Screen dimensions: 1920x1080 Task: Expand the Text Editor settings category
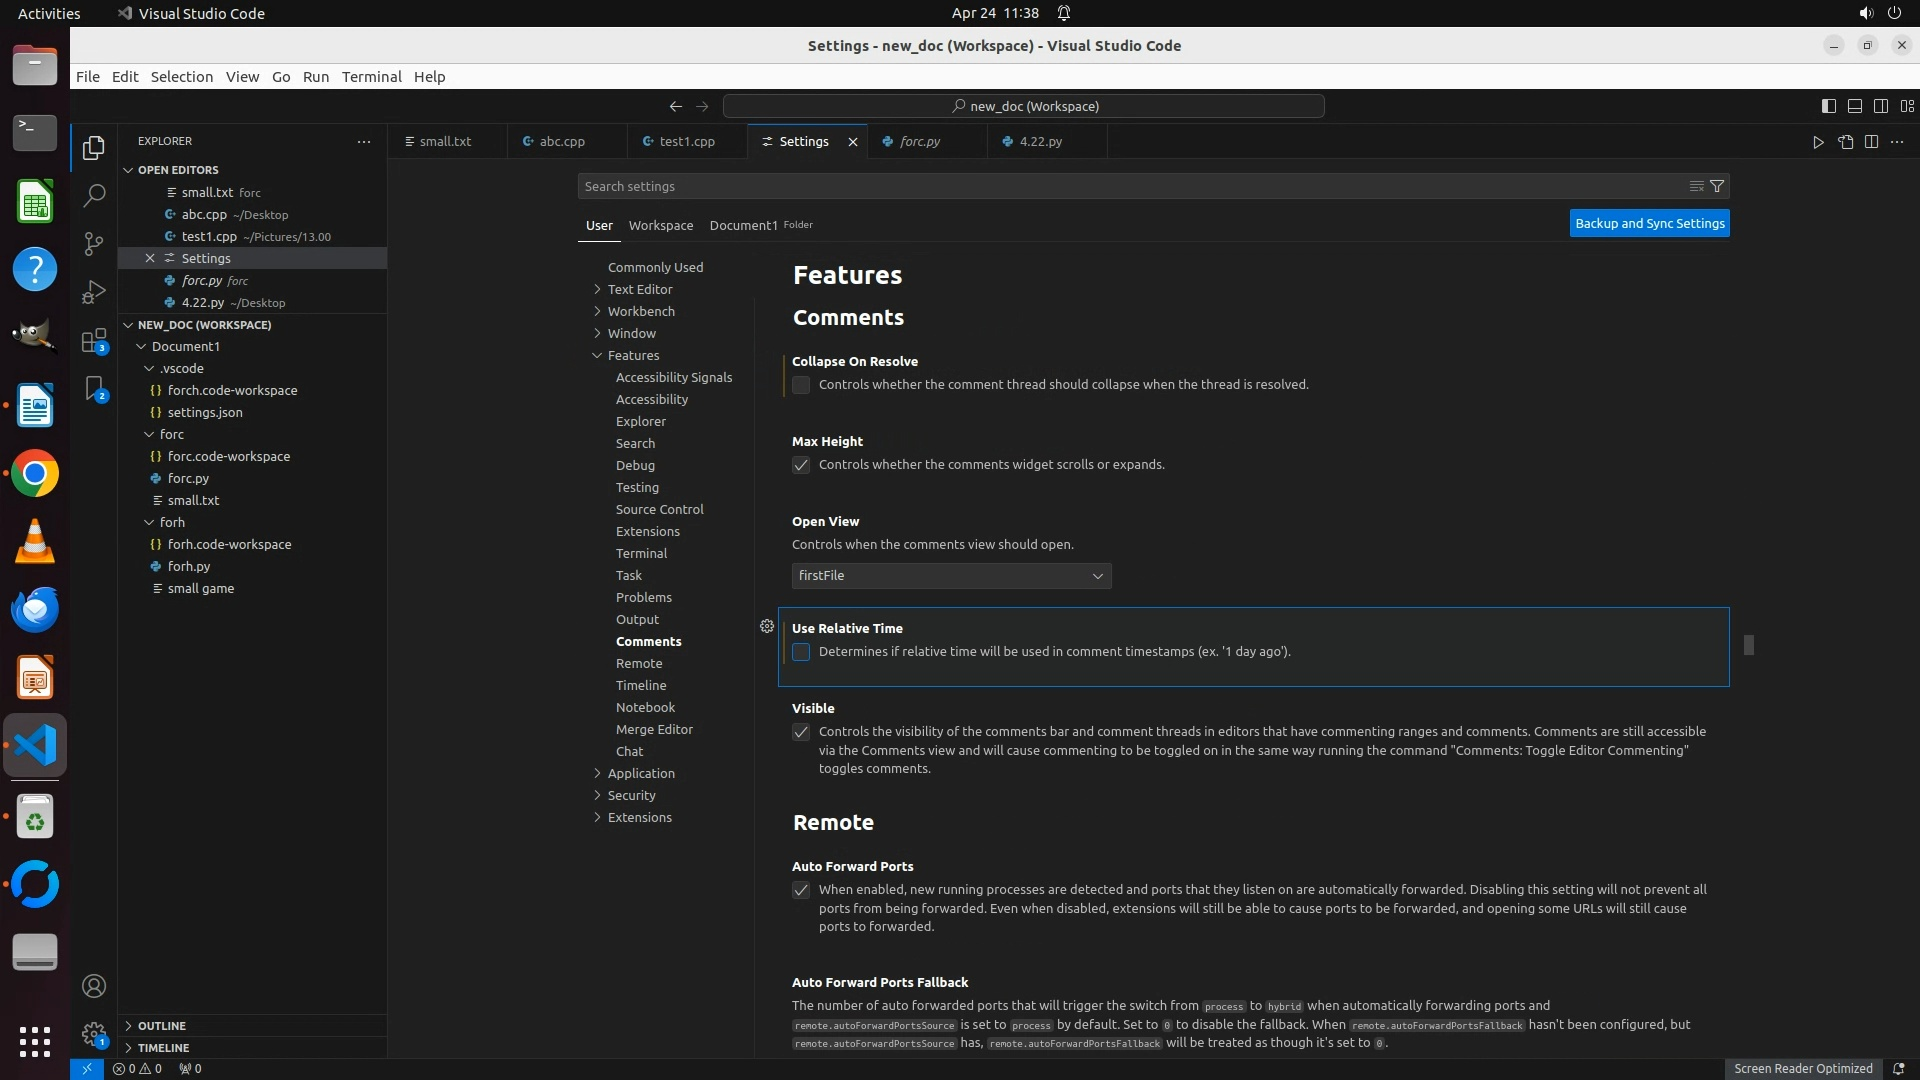point(640,289)
